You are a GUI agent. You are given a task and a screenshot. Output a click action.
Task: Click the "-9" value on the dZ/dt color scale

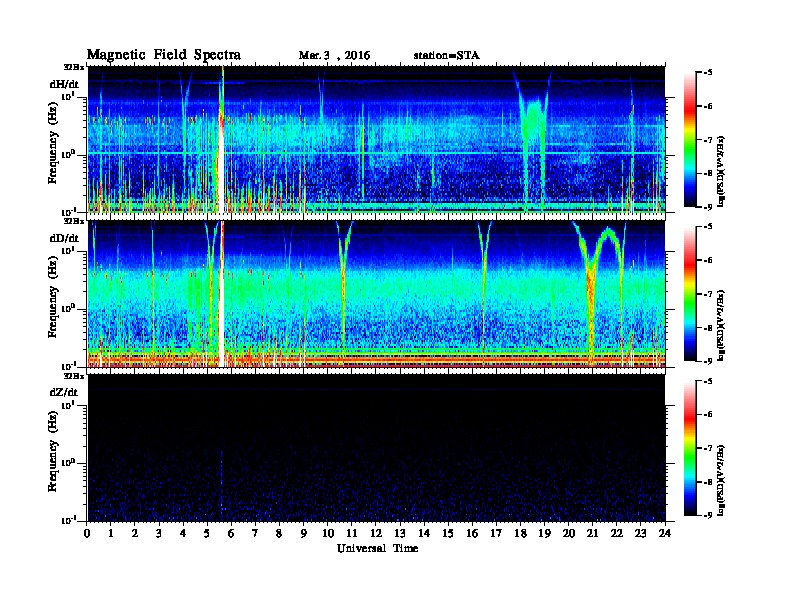[x=708, y=515]
